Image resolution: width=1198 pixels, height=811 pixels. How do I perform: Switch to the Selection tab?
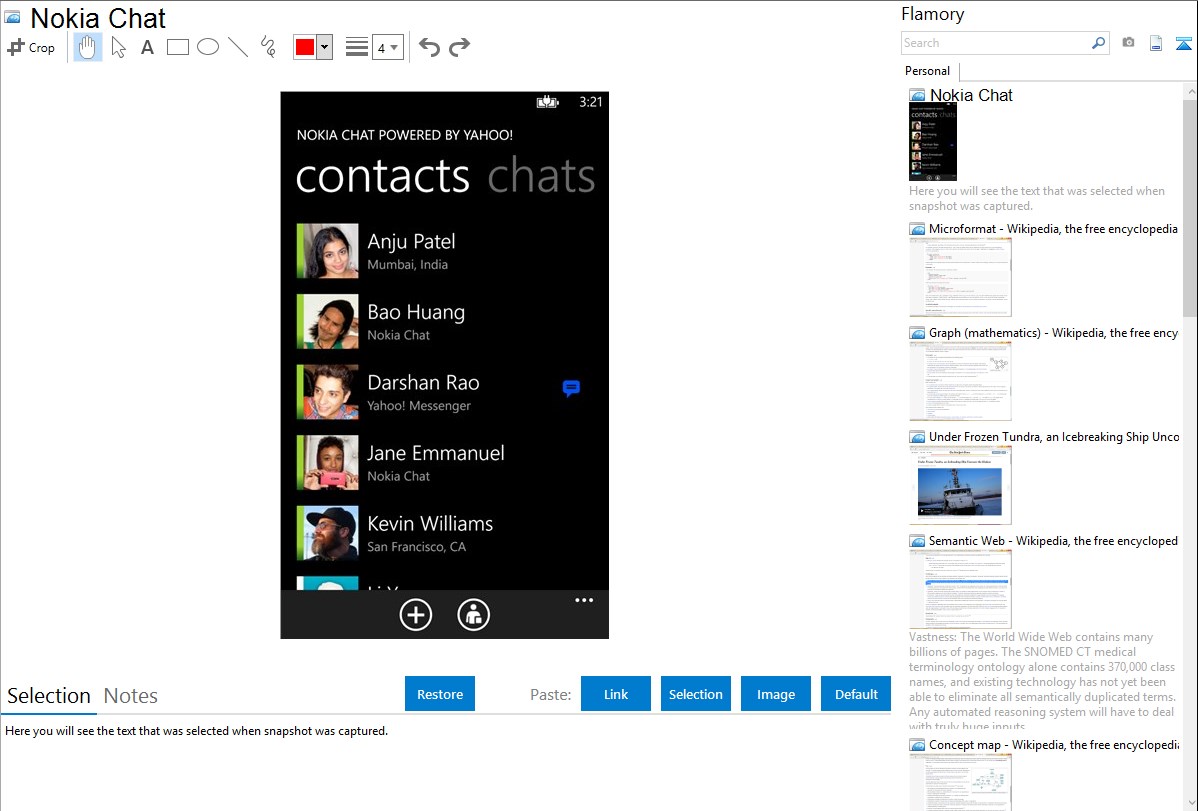click(x=49, y=696)
